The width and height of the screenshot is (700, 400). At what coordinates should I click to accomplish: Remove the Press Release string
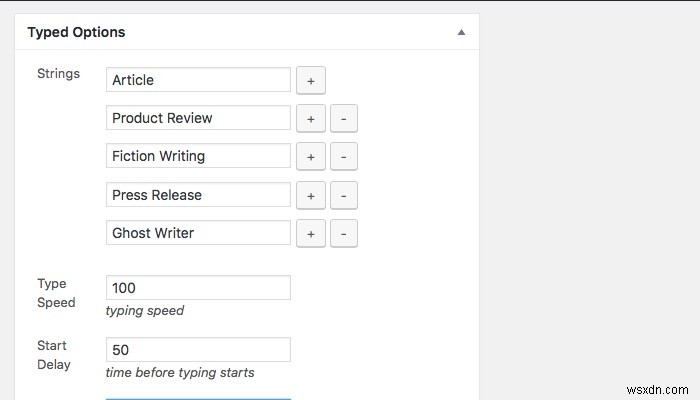click(x=343, y=195)
